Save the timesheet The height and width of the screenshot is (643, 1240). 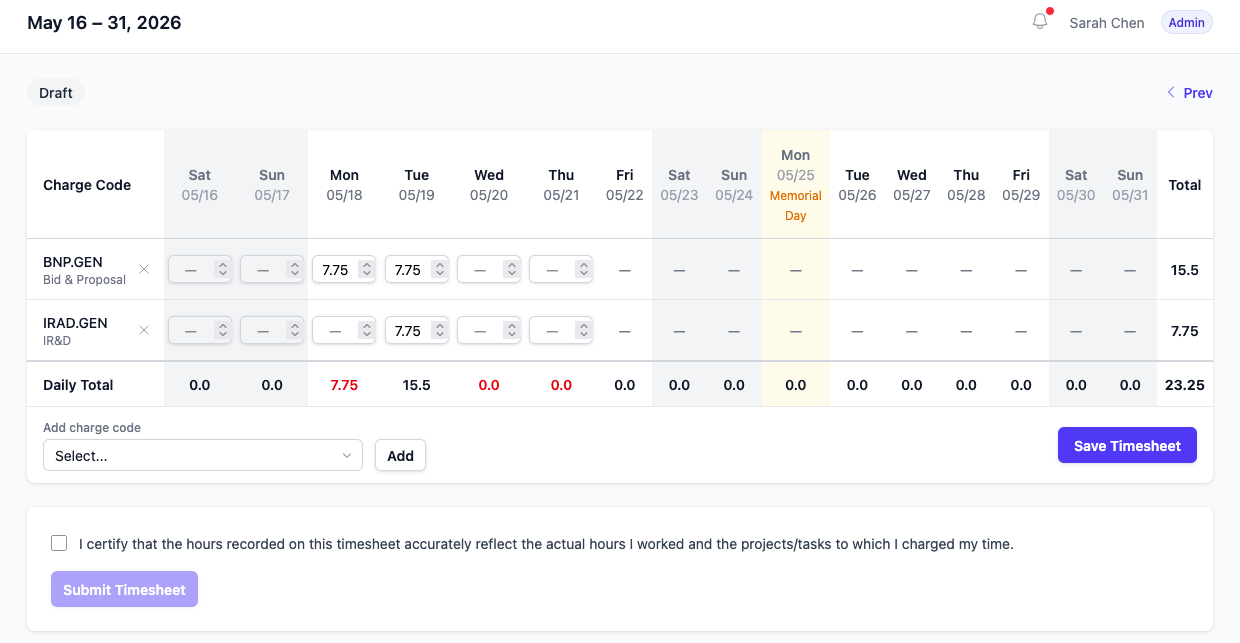(1127, 446)
